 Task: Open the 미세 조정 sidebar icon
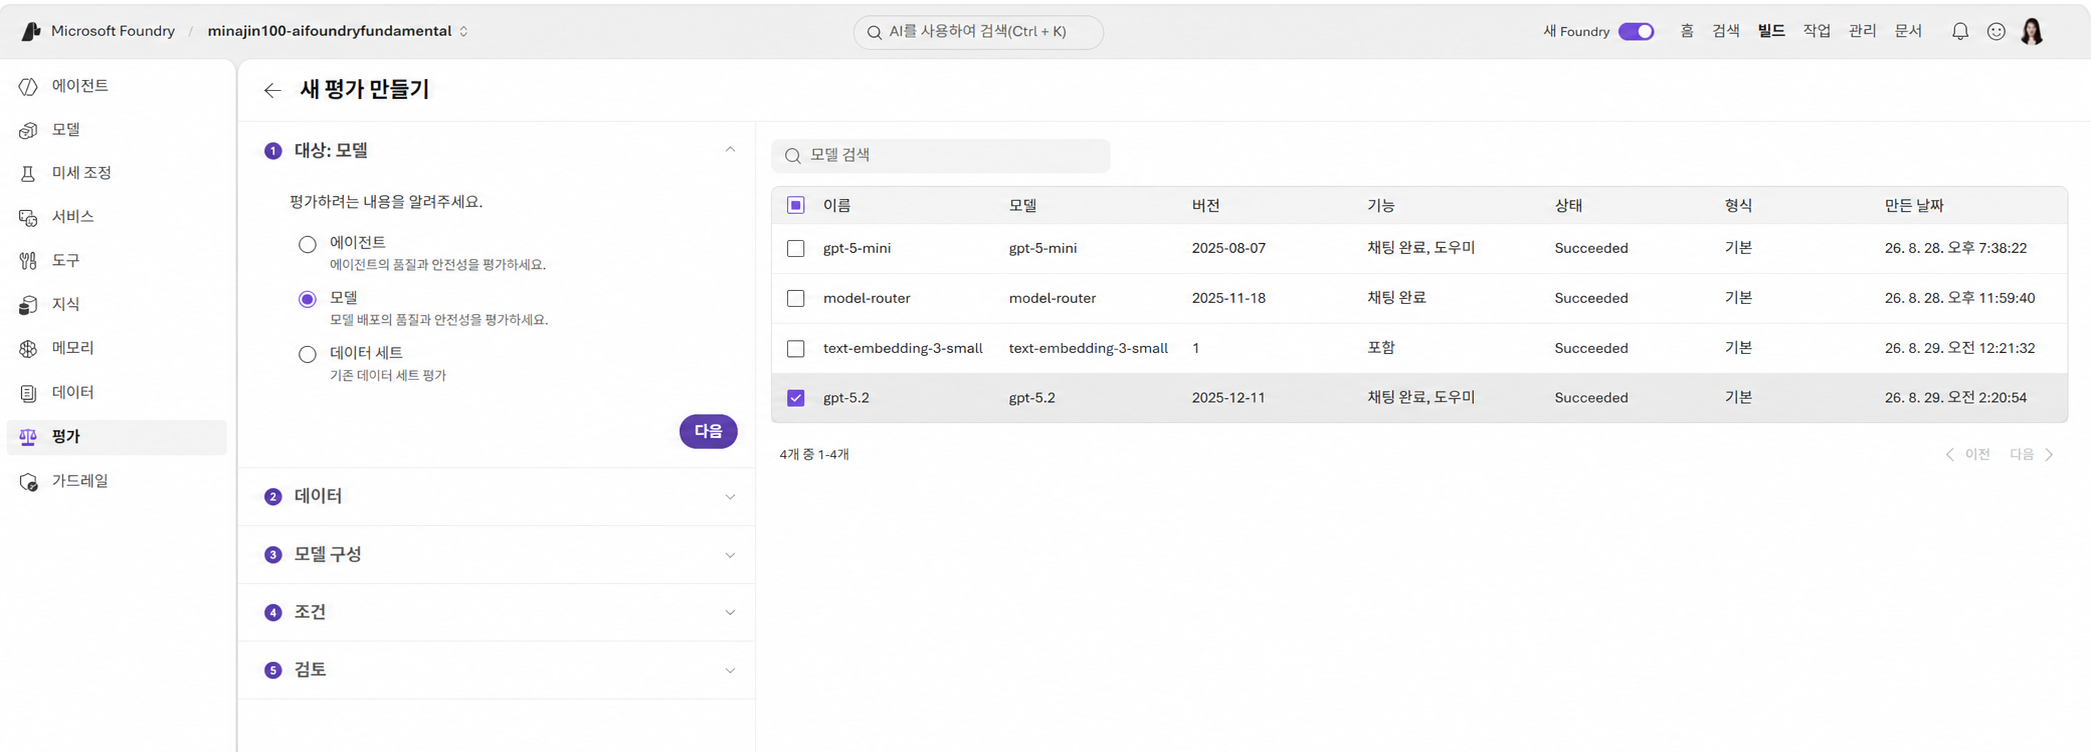click(x=28, y=173)
